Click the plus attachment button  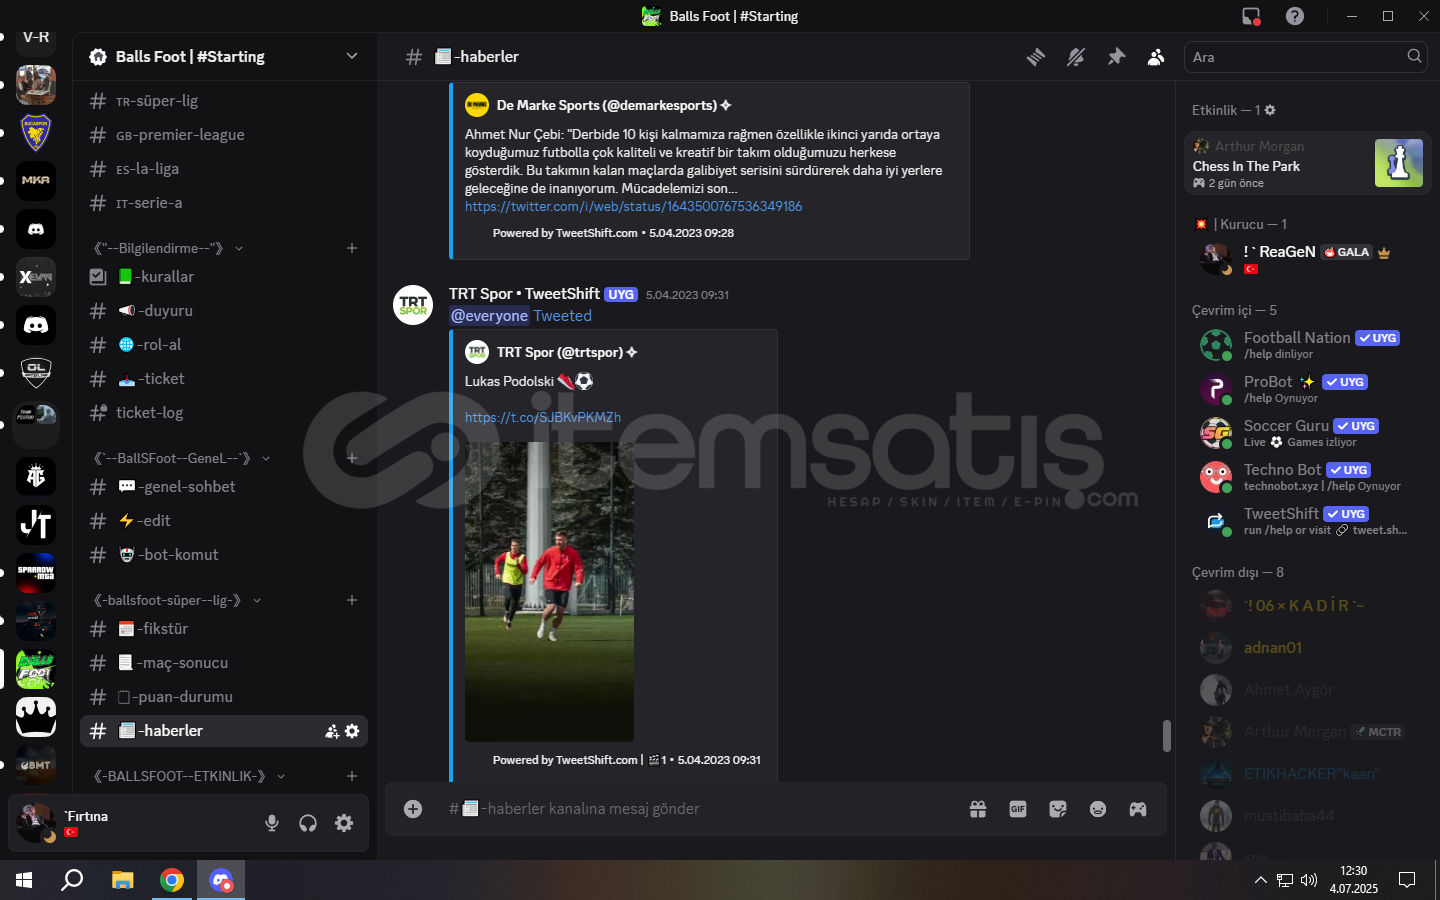click(x=413, y=809)
